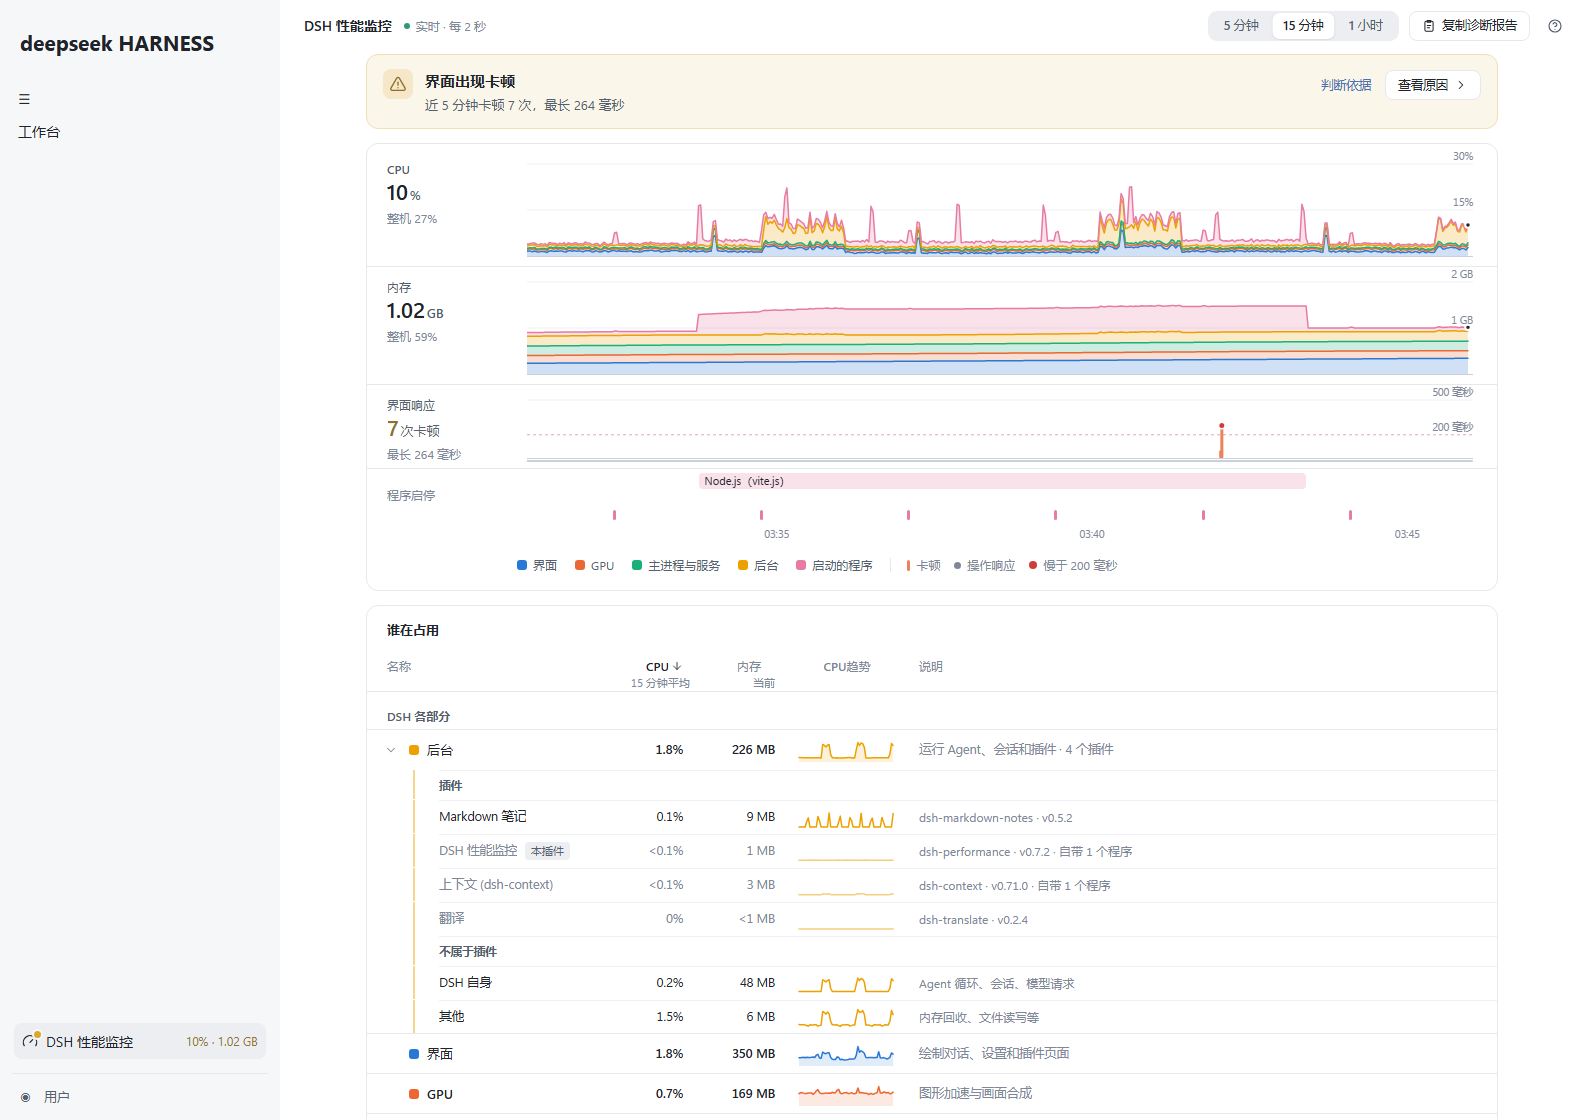Viewport: 1584px width, 1120px height.
Task: Toggle the 卡顿 legend marker
Action: pos(923,566)
